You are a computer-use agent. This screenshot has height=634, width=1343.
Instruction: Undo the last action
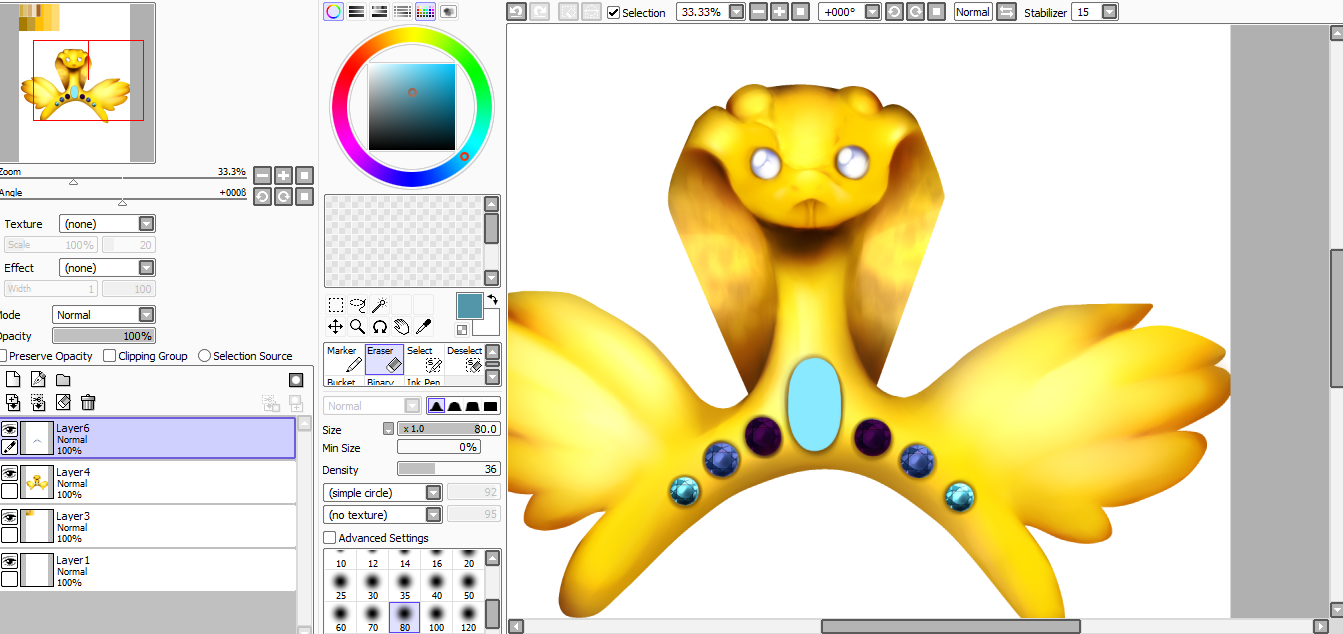pyautogui.click(x=516, y=12)
